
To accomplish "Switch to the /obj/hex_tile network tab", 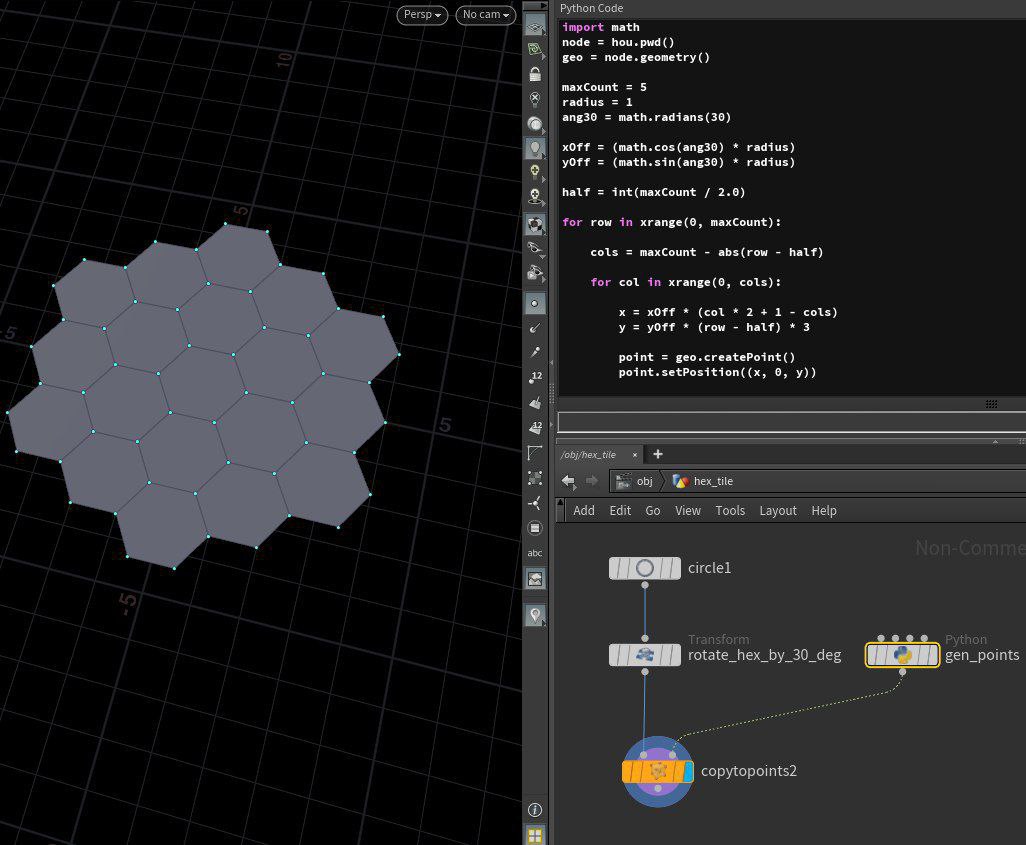I will [x=588, y=455].
